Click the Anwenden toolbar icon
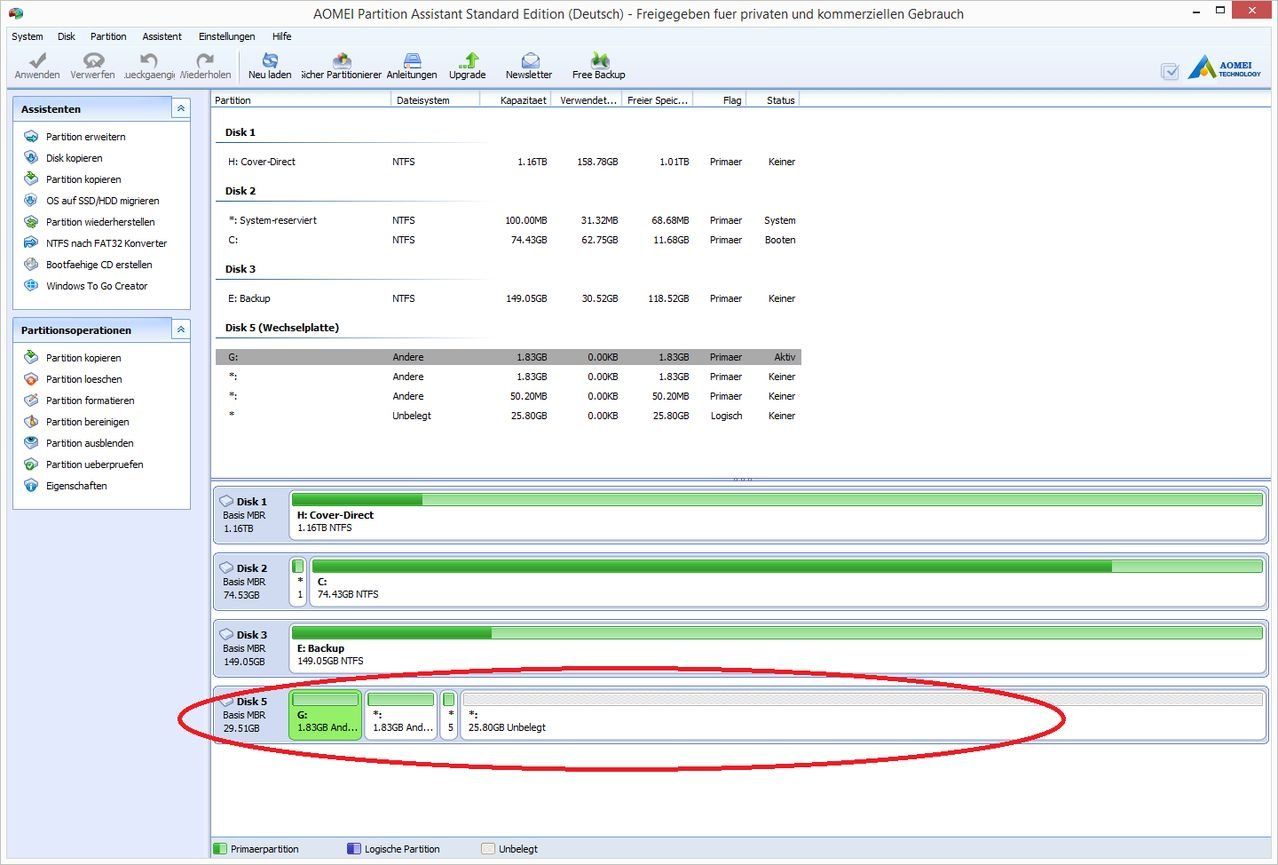 click(37, 67)
